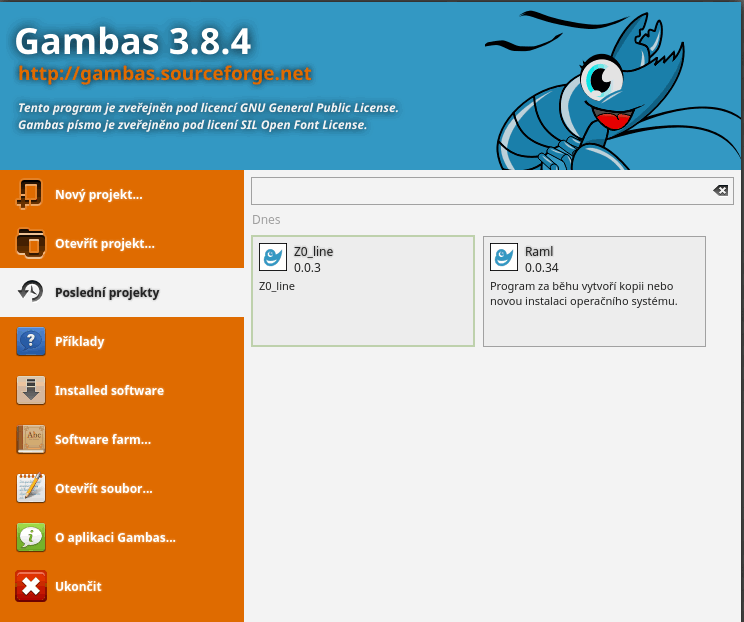744x622 pixels.
Task: Click the Ukončit label to quit
Action: pyautogui.click(x=78, y=586)
